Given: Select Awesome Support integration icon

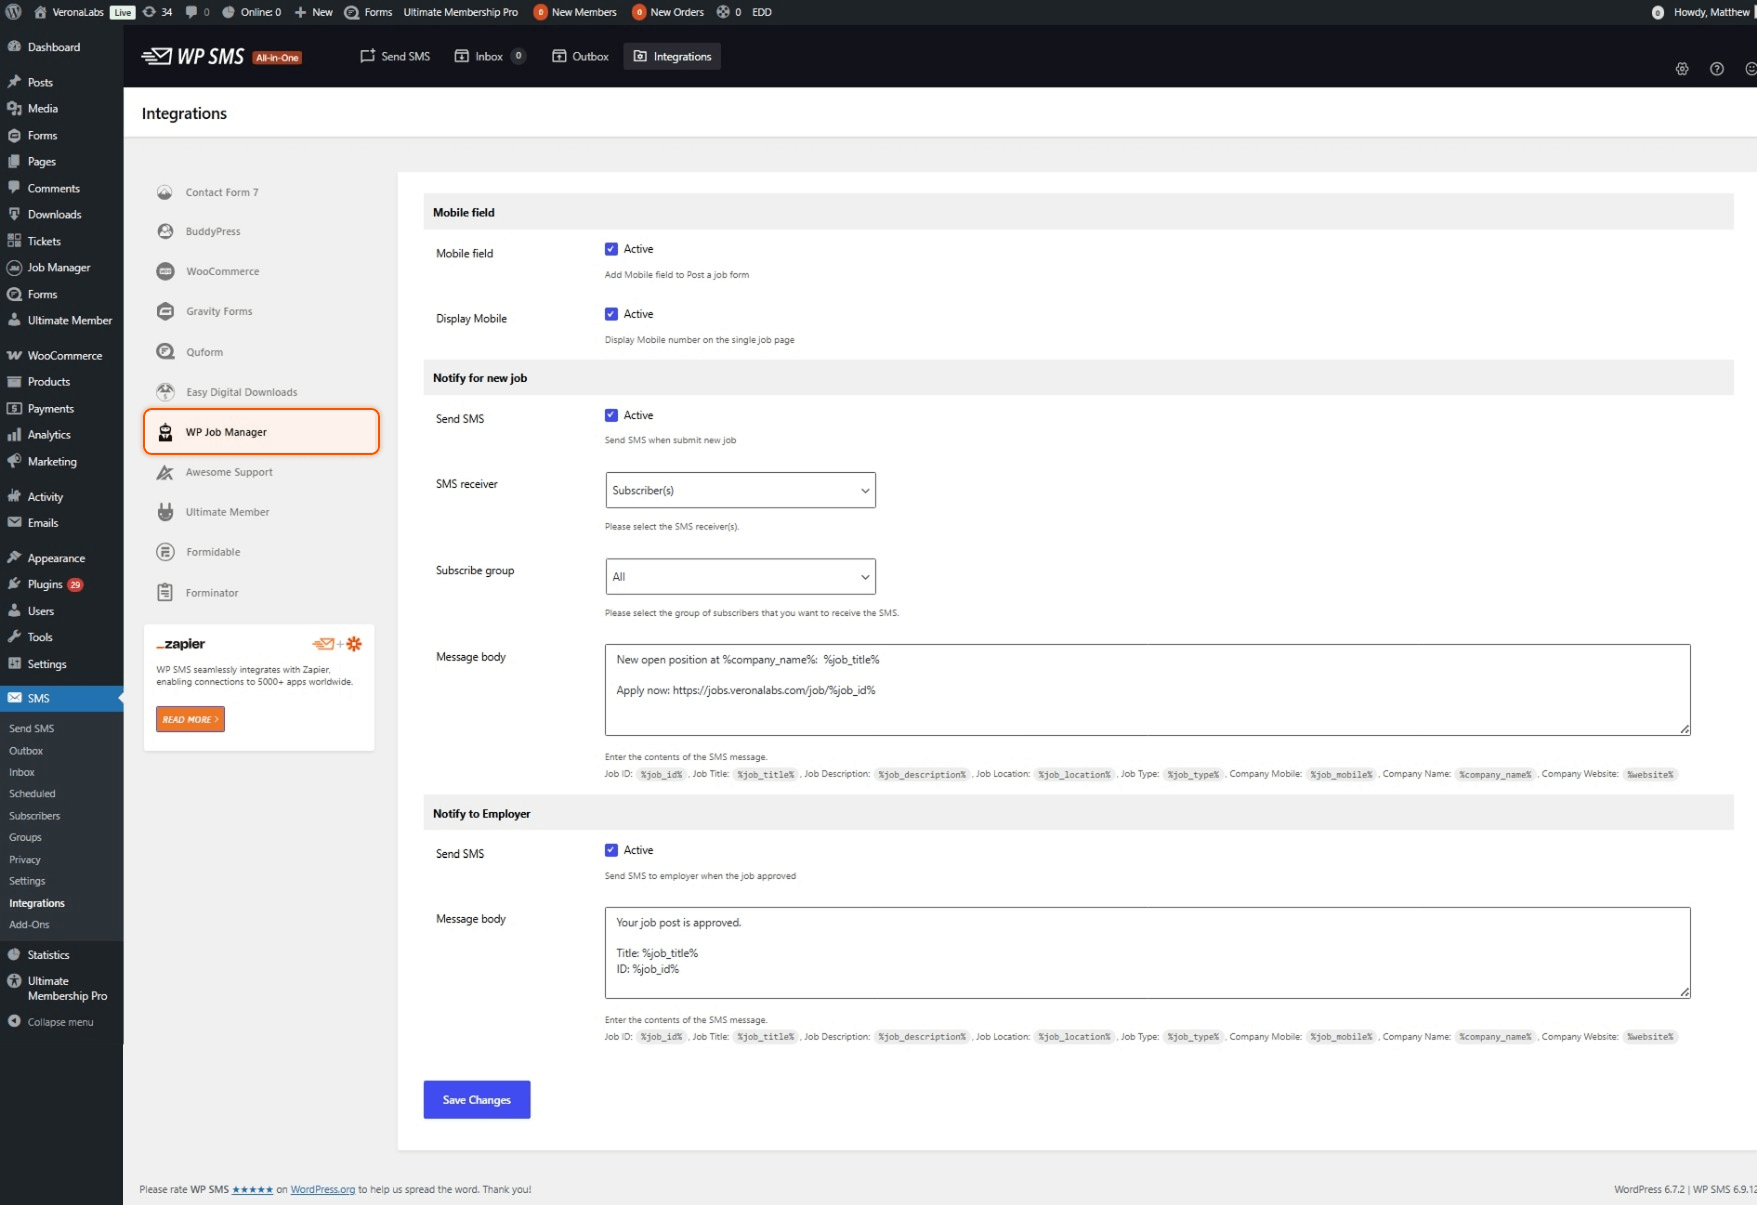Looking at the screenshot, I should point(165,472).
